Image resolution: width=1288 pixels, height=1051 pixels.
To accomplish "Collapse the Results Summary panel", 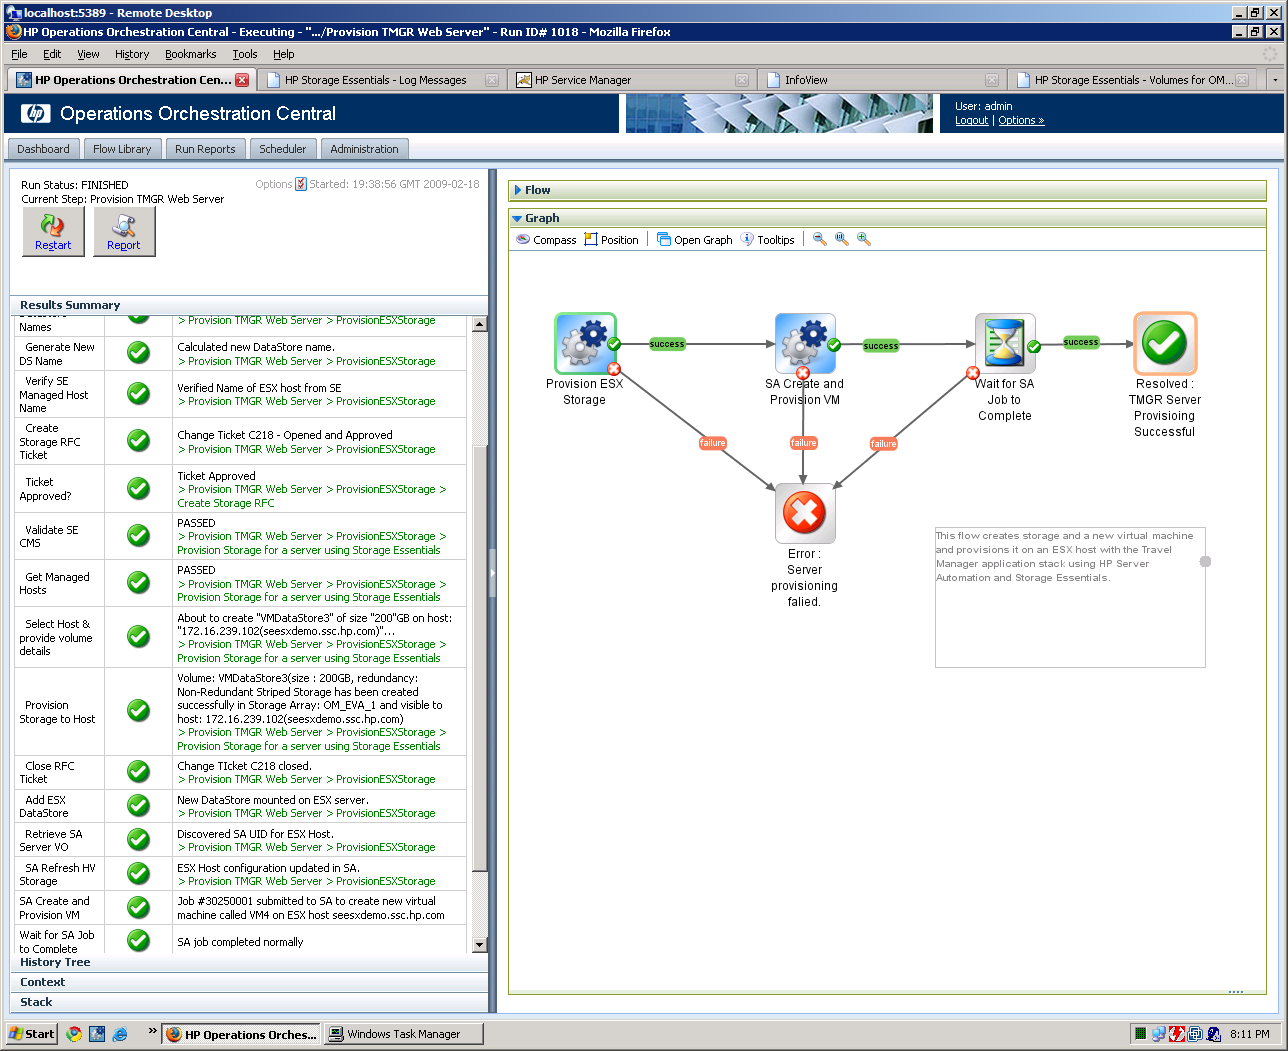I will pyautogui.click(x=250, y=305).
